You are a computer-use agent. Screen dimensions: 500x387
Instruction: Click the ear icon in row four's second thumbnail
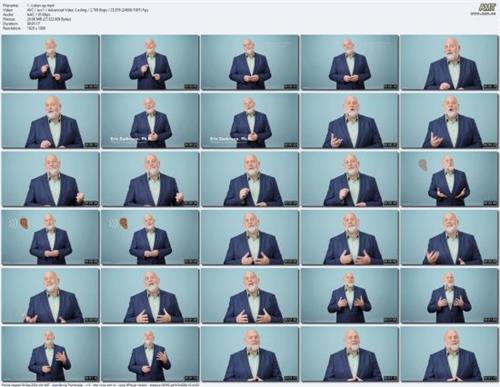[x=120, y=223]
